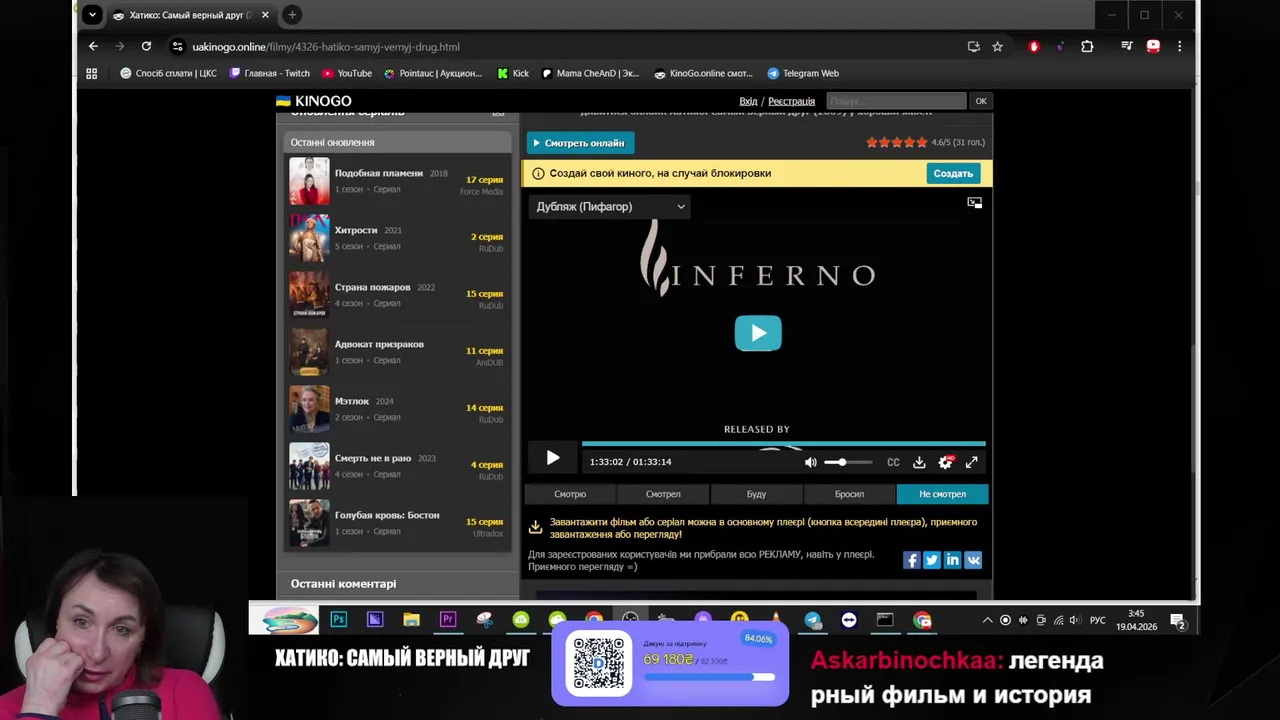Open Страна пожаров series entry
1280x720 pixels.
tap(397, 295)
